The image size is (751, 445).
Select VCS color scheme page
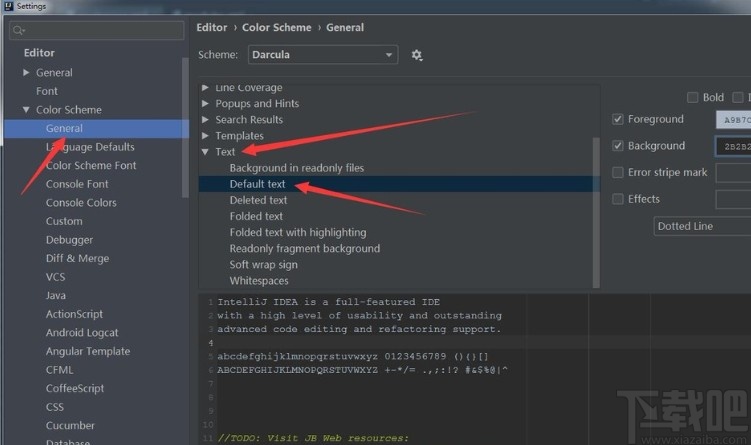point(56,277)
